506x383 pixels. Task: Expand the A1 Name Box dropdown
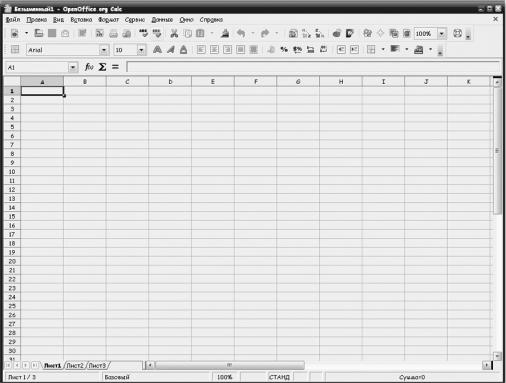click(x=73, y=67)
